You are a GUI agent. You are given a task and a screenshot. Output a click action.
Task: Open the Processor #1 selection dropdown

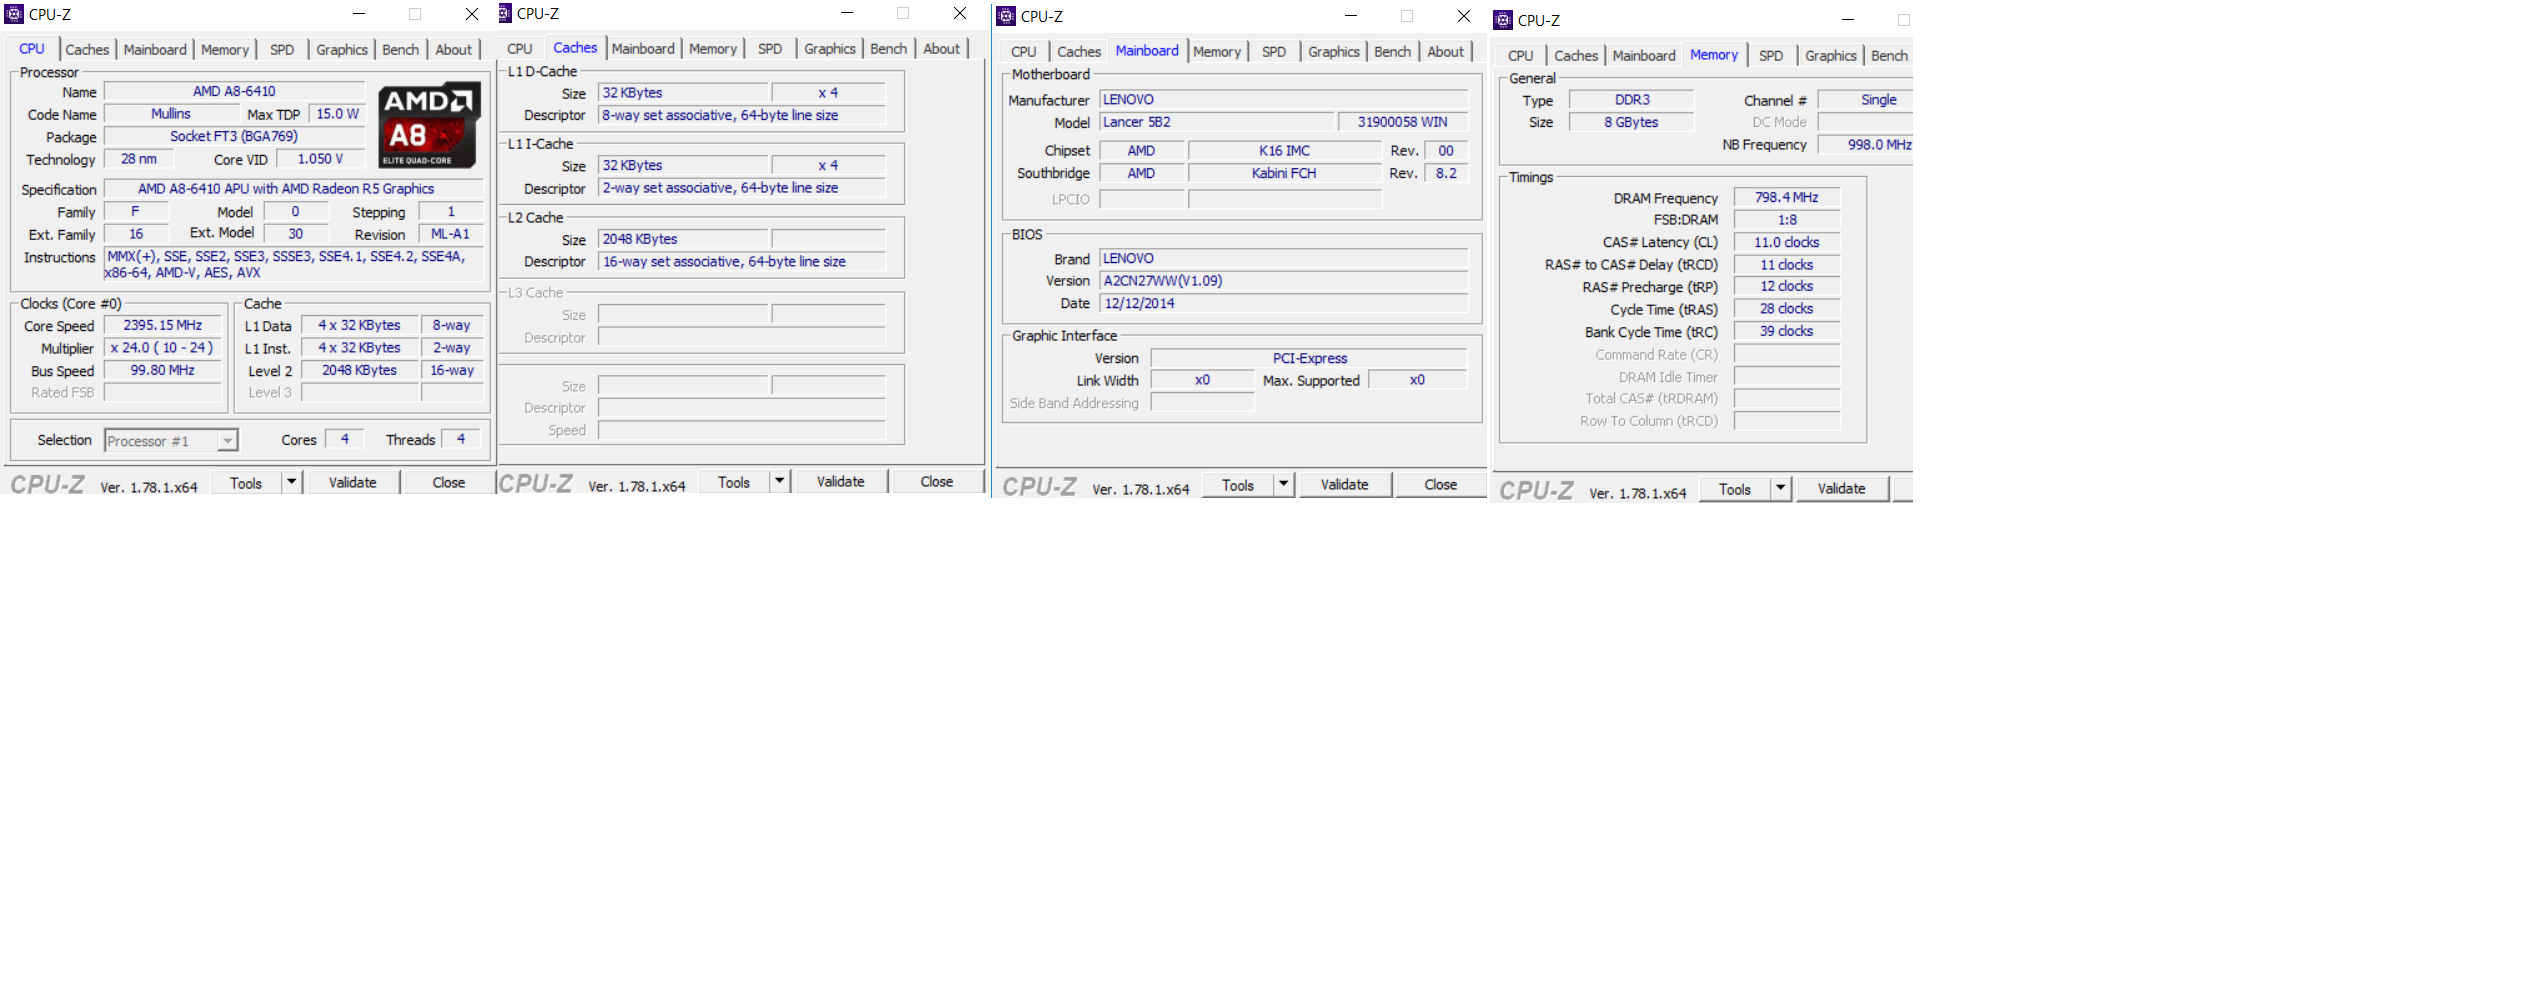pyautogui.click(x=171, y=440)
